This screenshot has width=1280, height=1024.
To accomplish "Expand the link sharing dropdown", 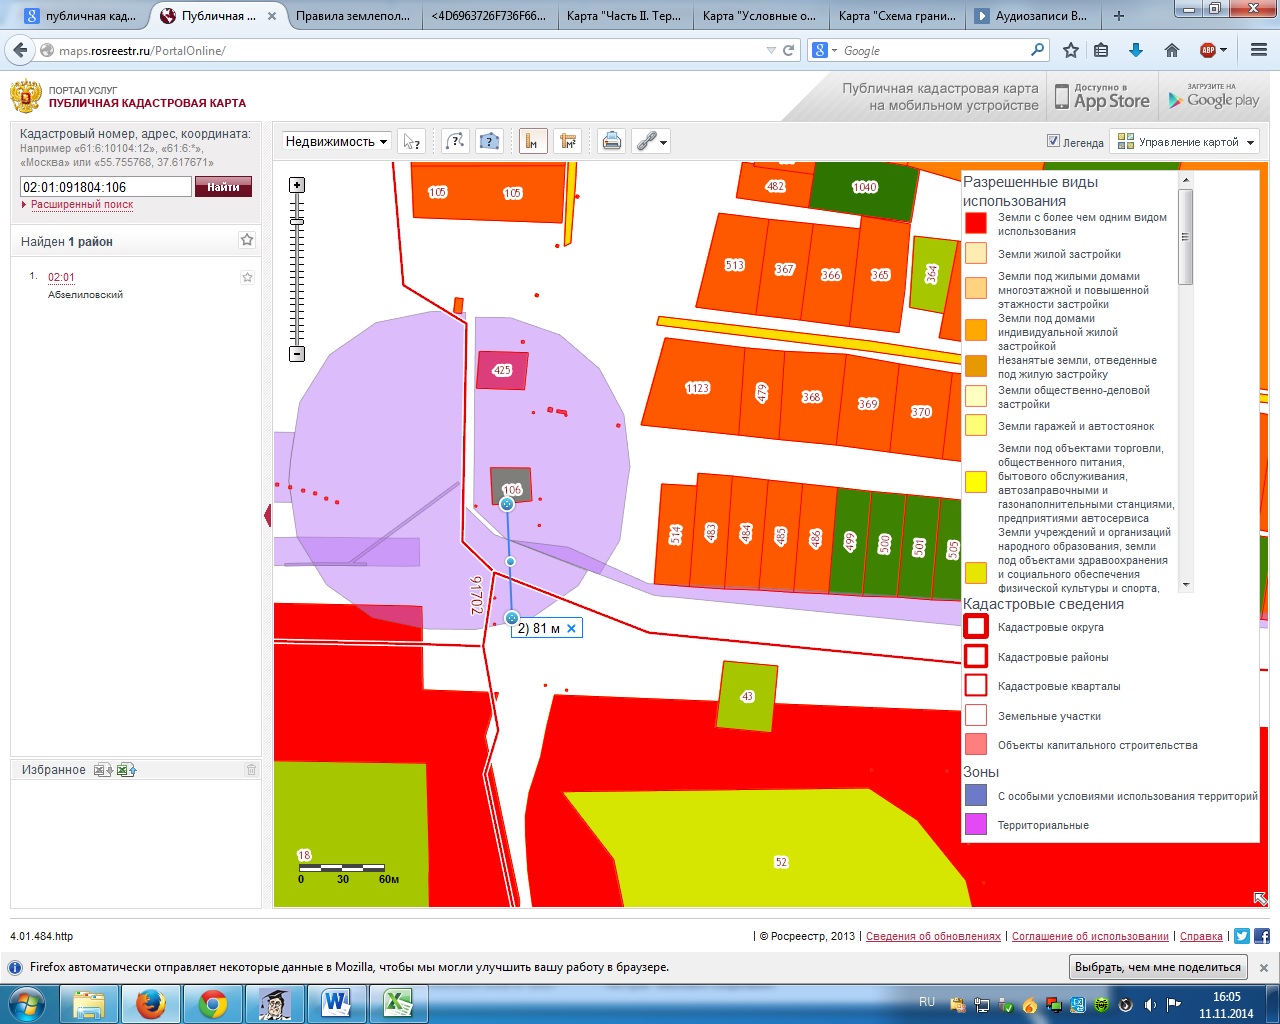I will pos(652,142).
